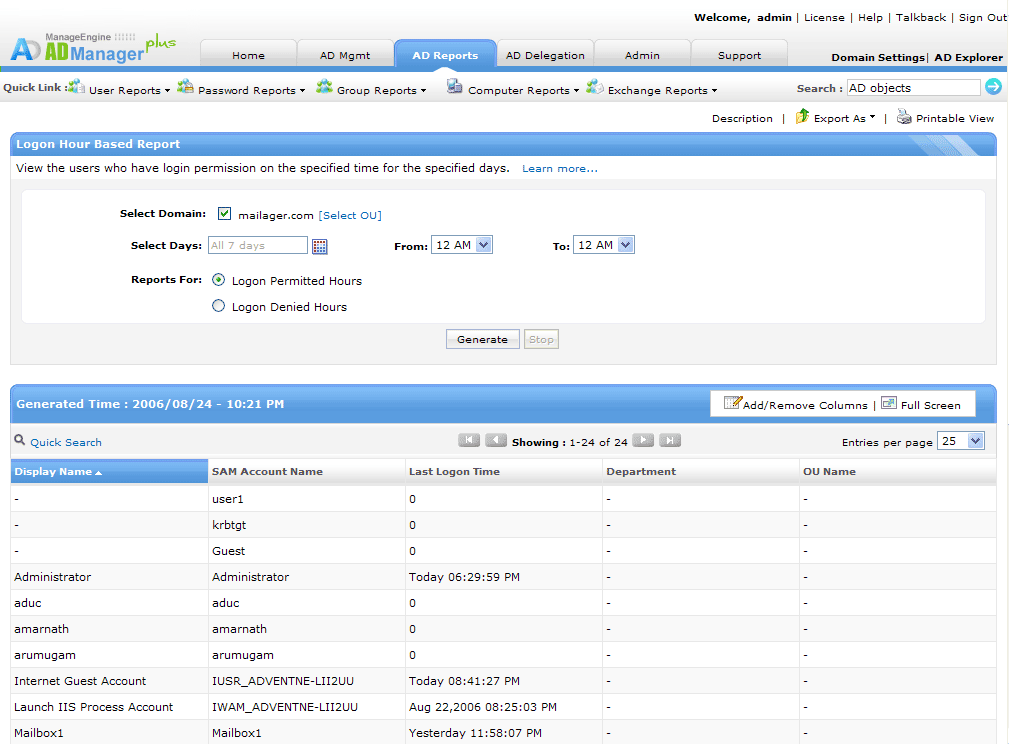The height and width of the screenshot is (744, 1009).
Task: Go to first page of results
Action: [x=468, y=440]
